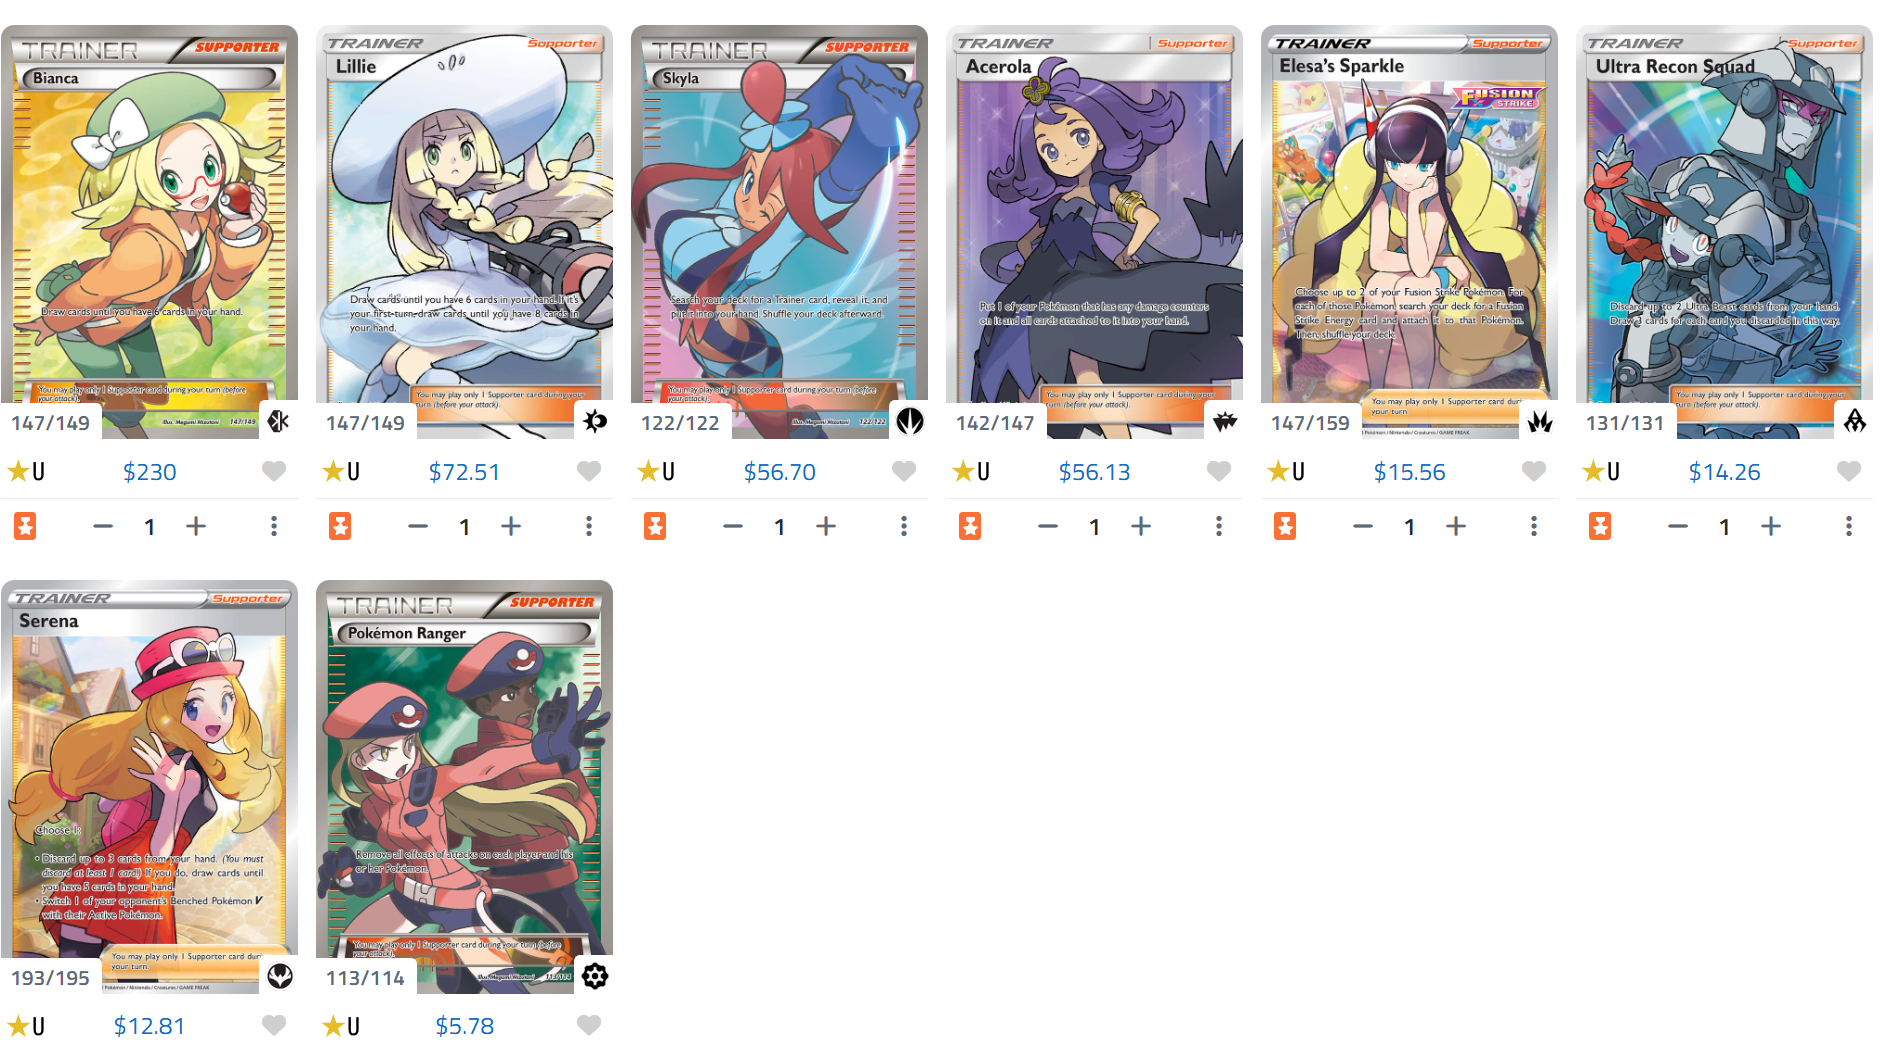
Task: Click set symbol on Pokémon Ranger card
Action: [x=594, y=976]
